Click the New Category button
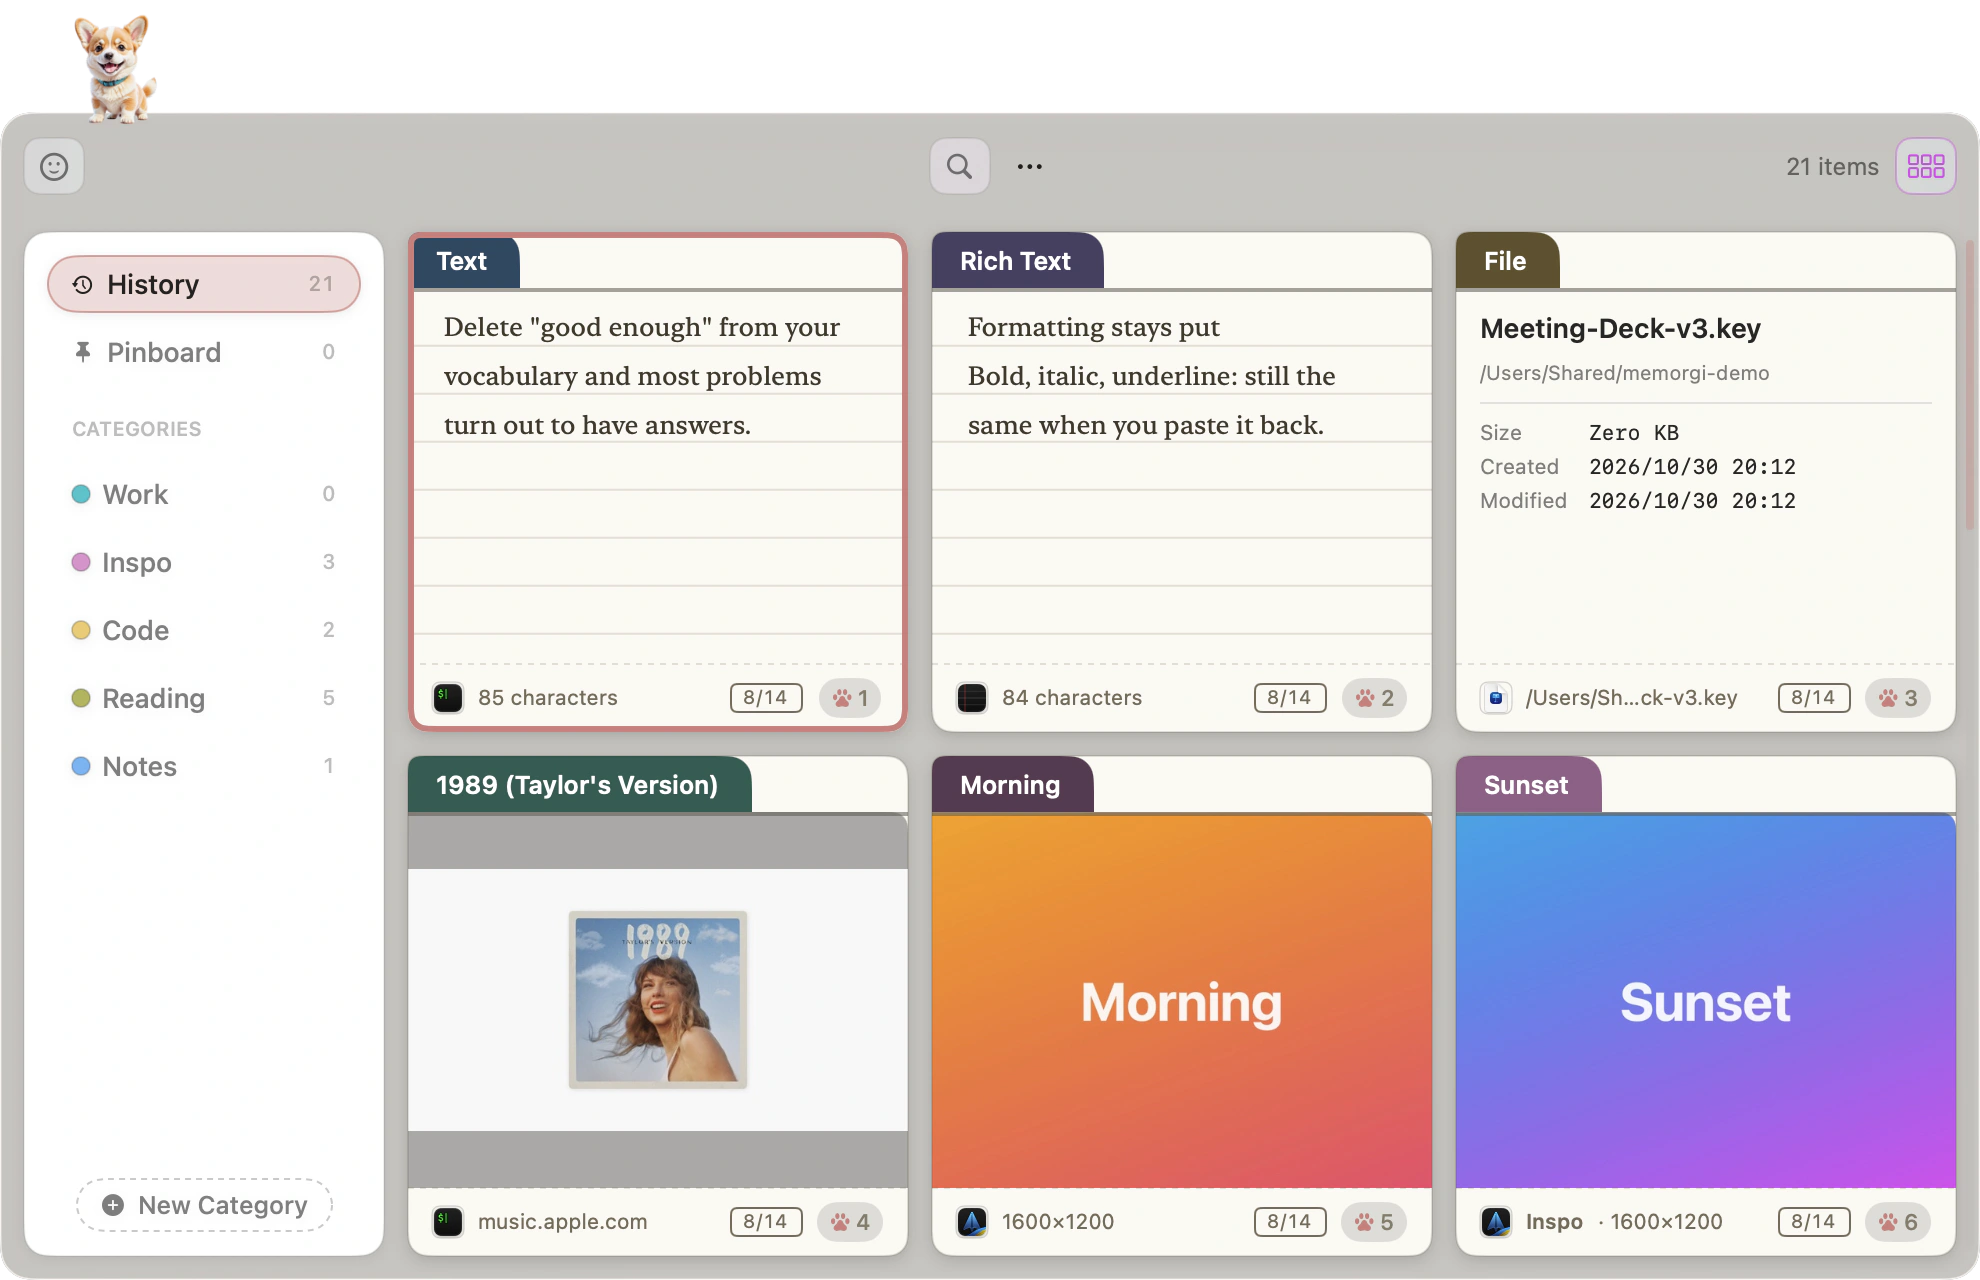 pyautogui.click(x=204, y=1205)
